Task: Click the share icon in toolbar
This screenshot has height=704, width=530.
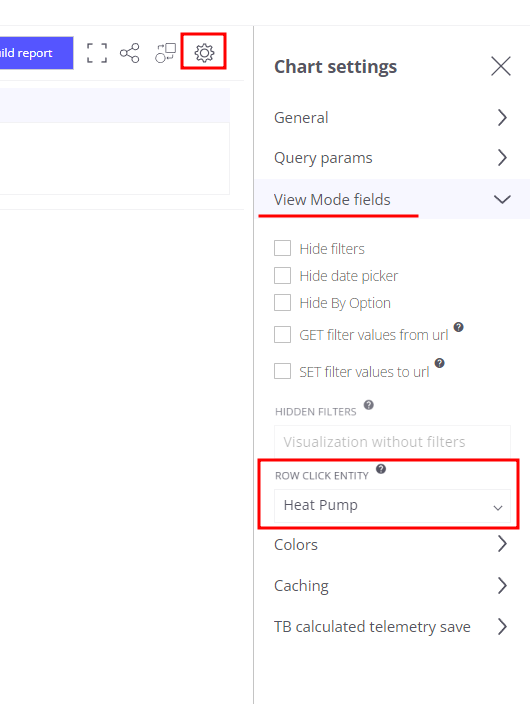Action: click(129, 53)
